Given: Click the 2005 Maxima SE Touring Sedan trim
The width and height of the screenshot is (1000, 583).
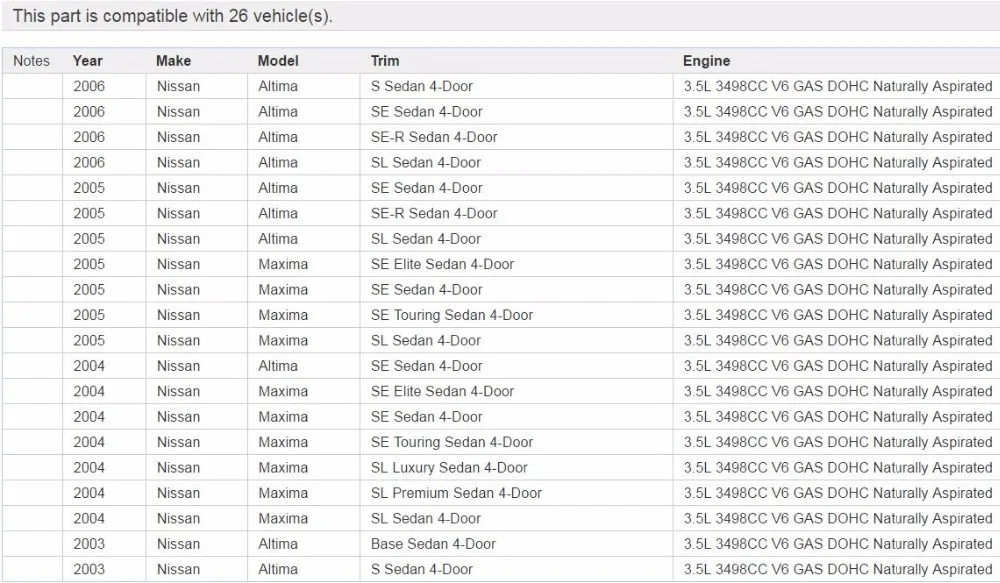Looking at the screenshot, I should [452, 315].
